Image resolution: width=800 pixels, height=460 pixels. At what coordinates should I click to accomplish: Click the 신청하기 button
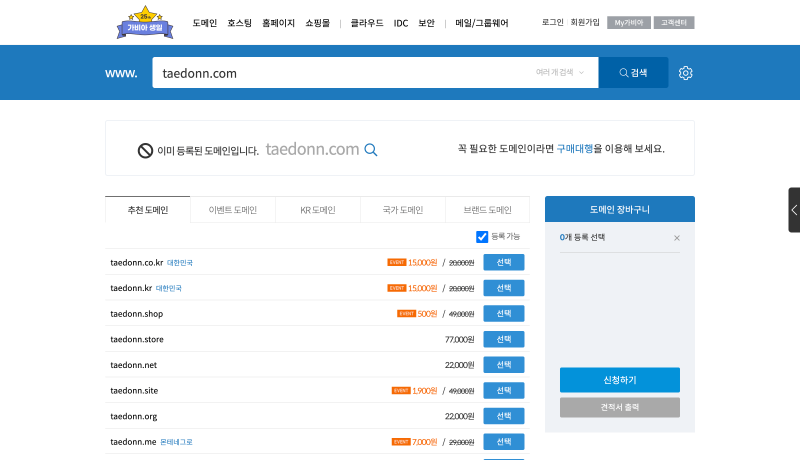[x=619, y=380]
